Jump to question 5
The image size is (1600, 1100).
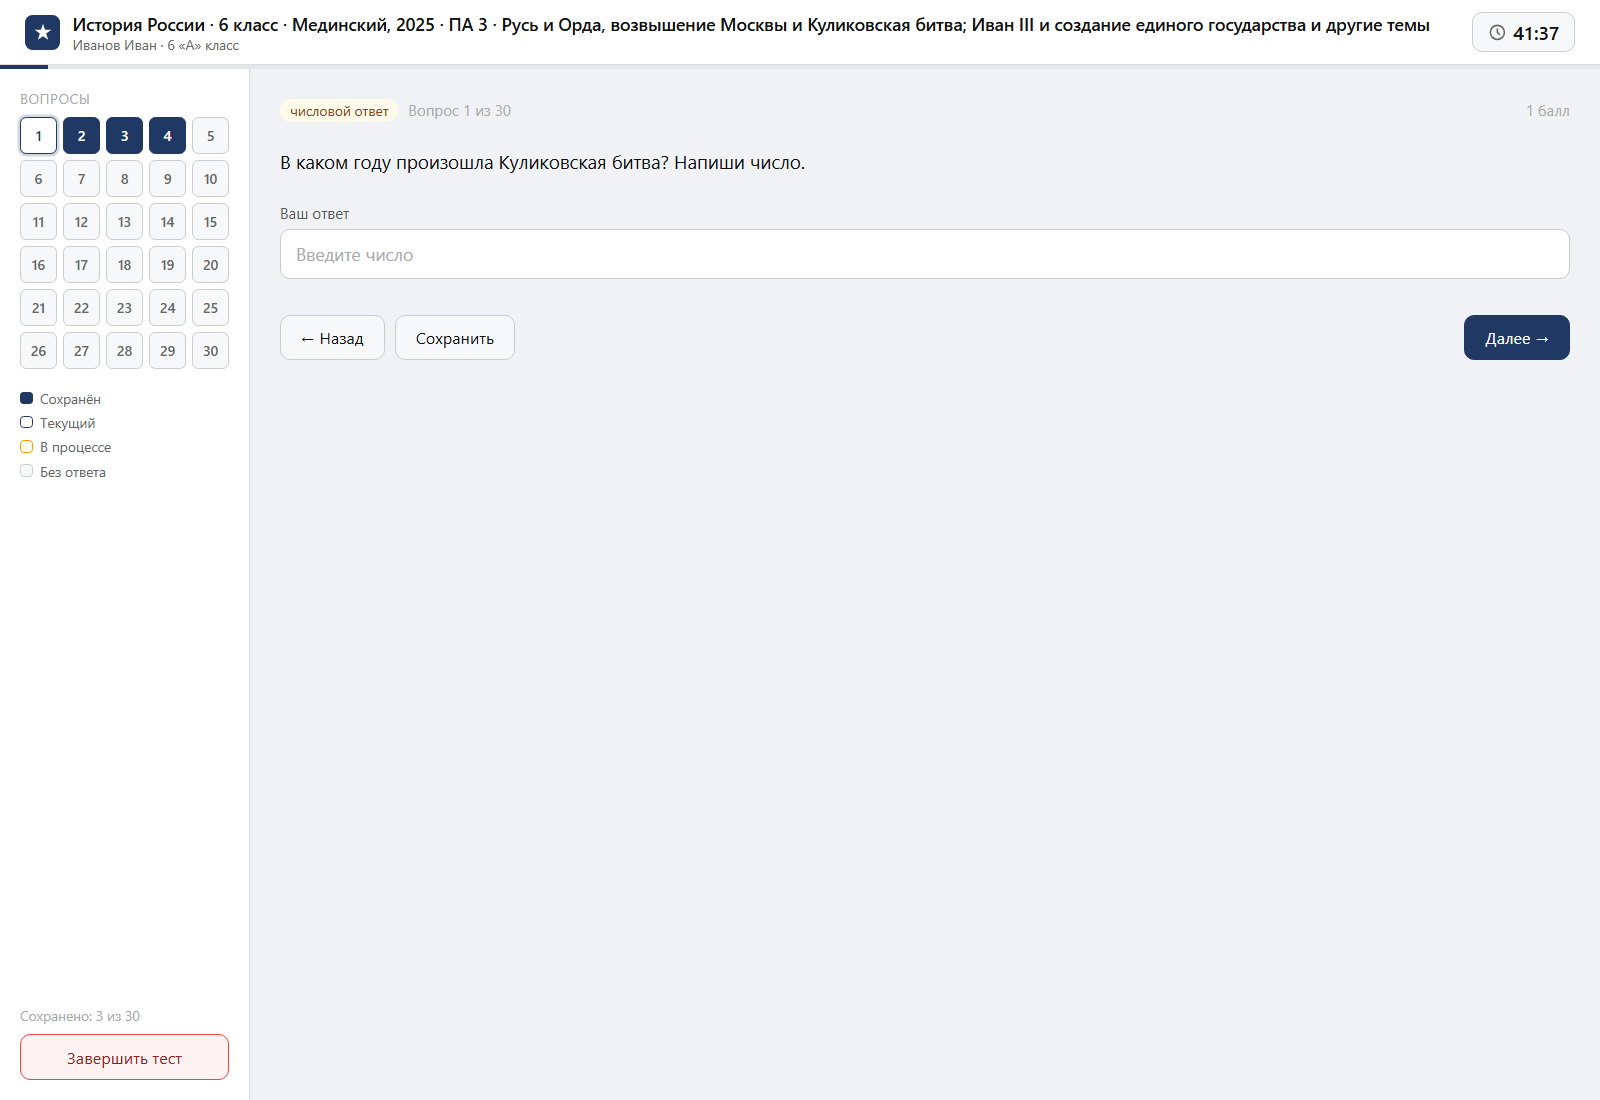210,136
